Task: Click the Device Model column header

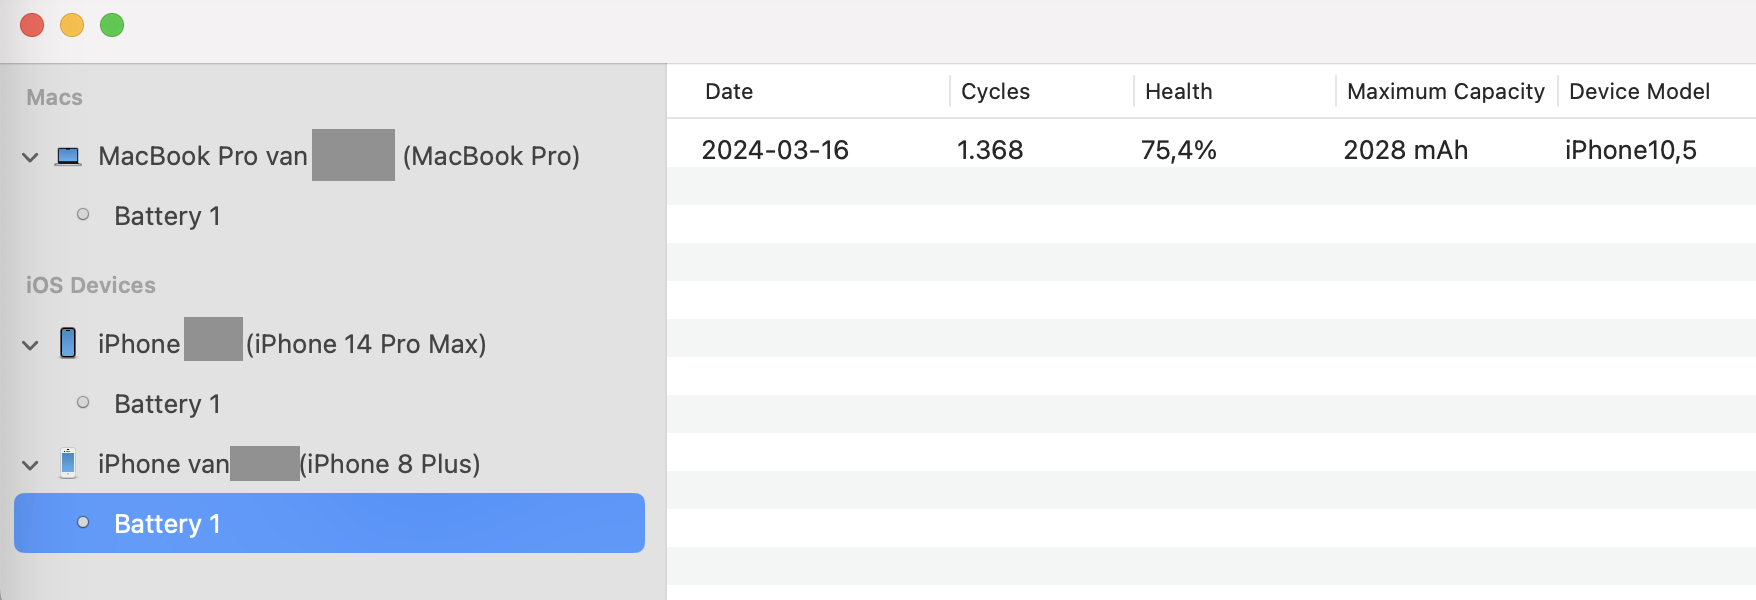Action: [1639, 92]
